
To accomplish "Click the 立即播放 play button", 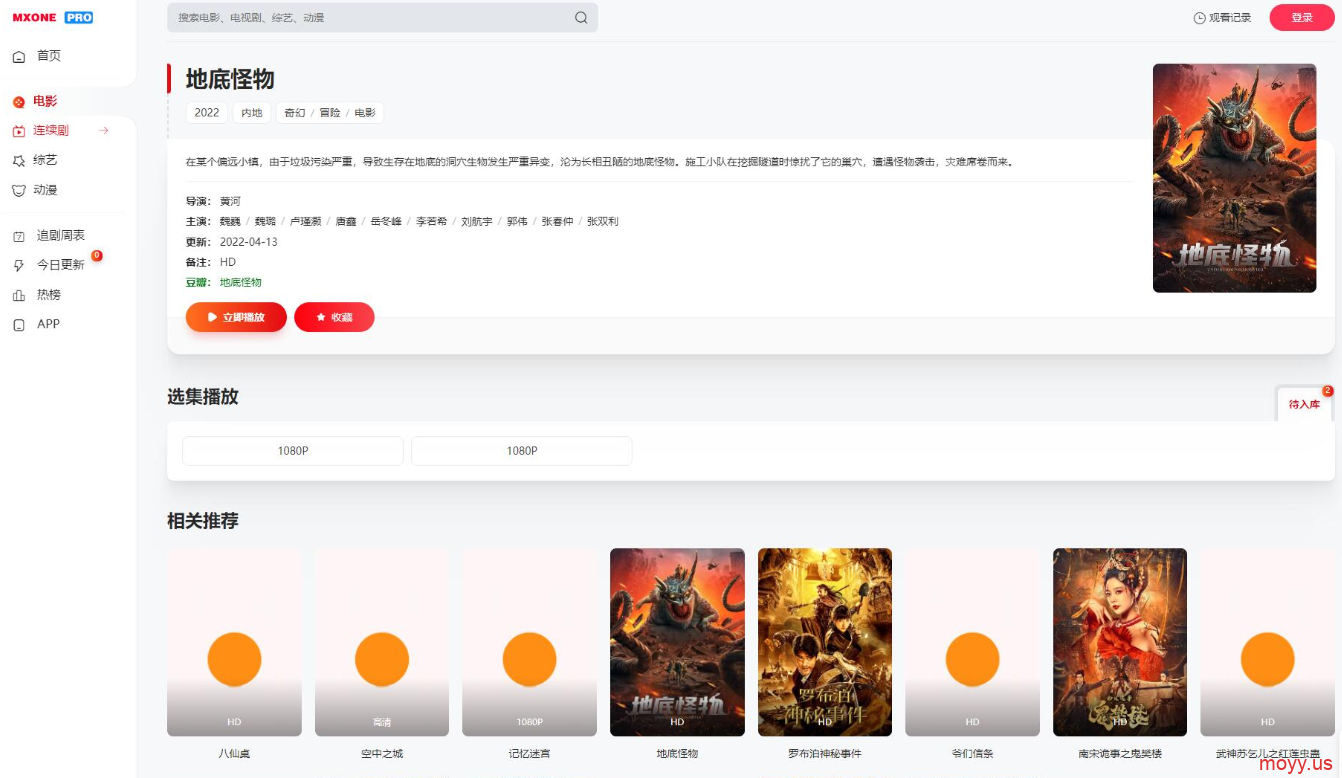I will (236, 317).
